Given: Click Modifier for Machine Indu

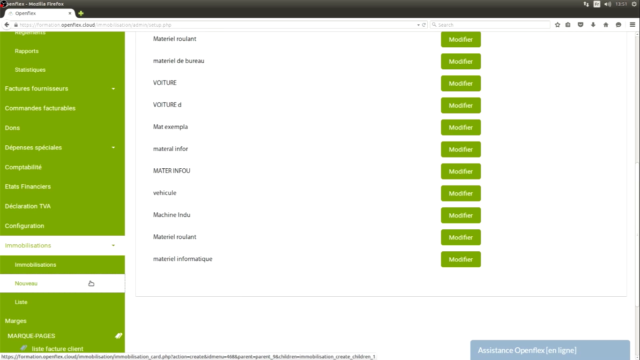Looking at the screenshot, I should (460, 216).
